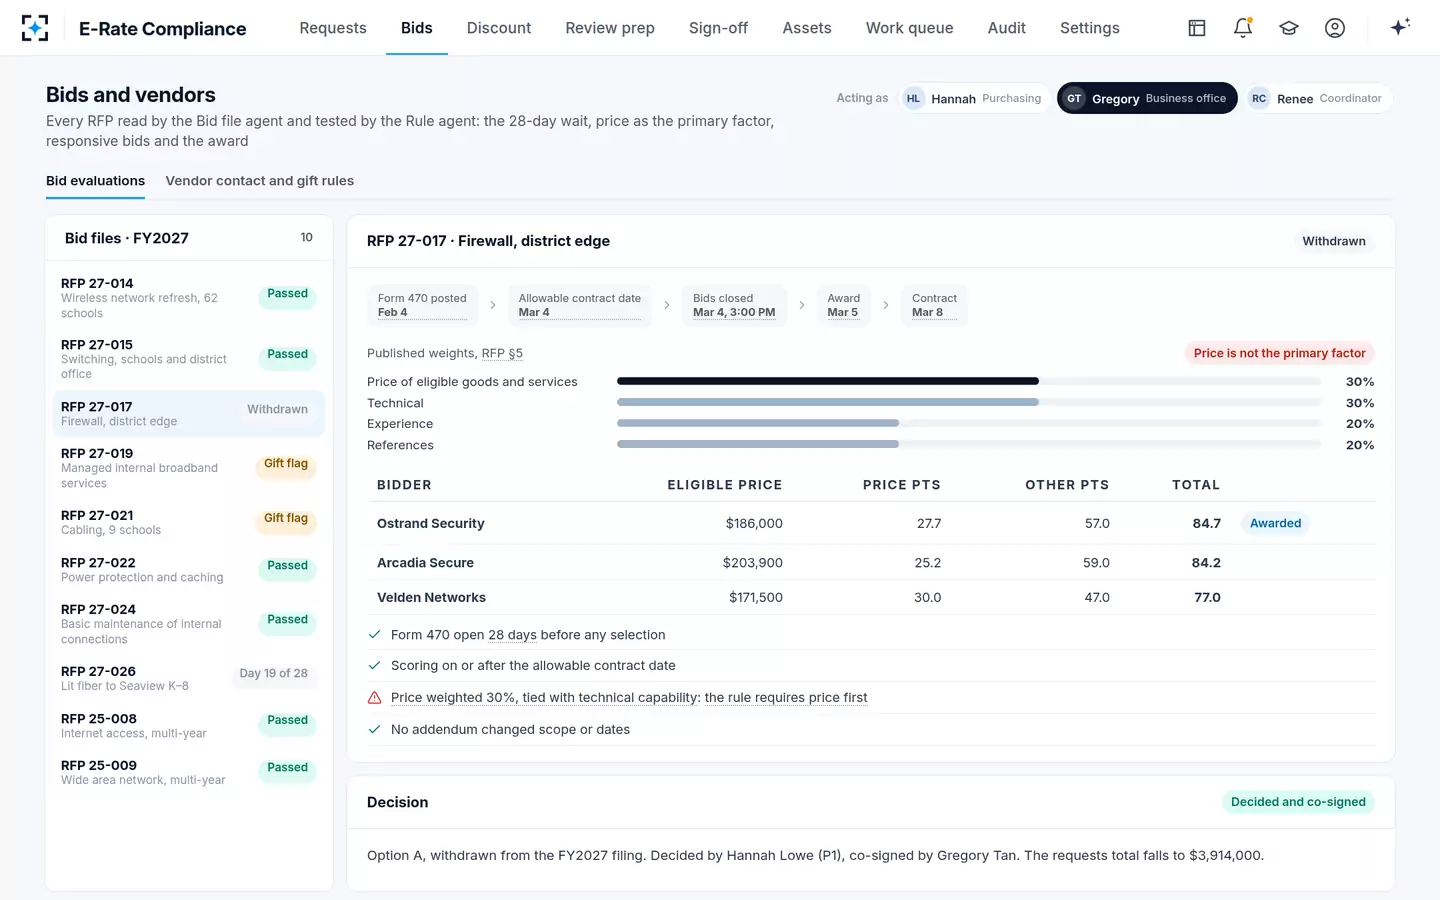Viewport: 1440px width, 900px height.
Task: Select the Bid evaluations sub-tab
Action: pyautogui.click(x=95, y=181)
